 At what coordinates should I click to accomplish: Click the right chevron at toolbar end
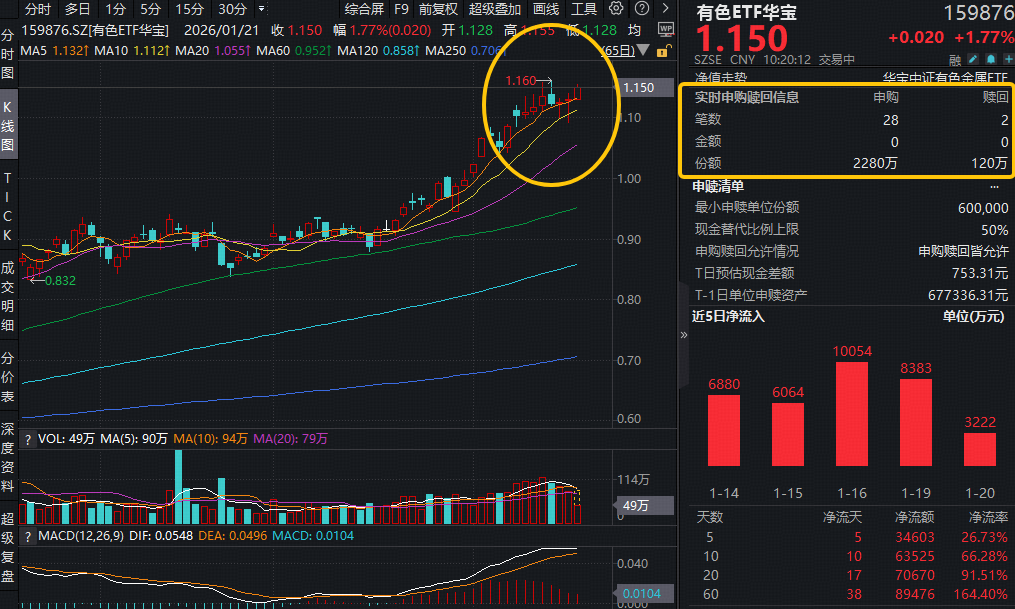click(x=665, y=8)
